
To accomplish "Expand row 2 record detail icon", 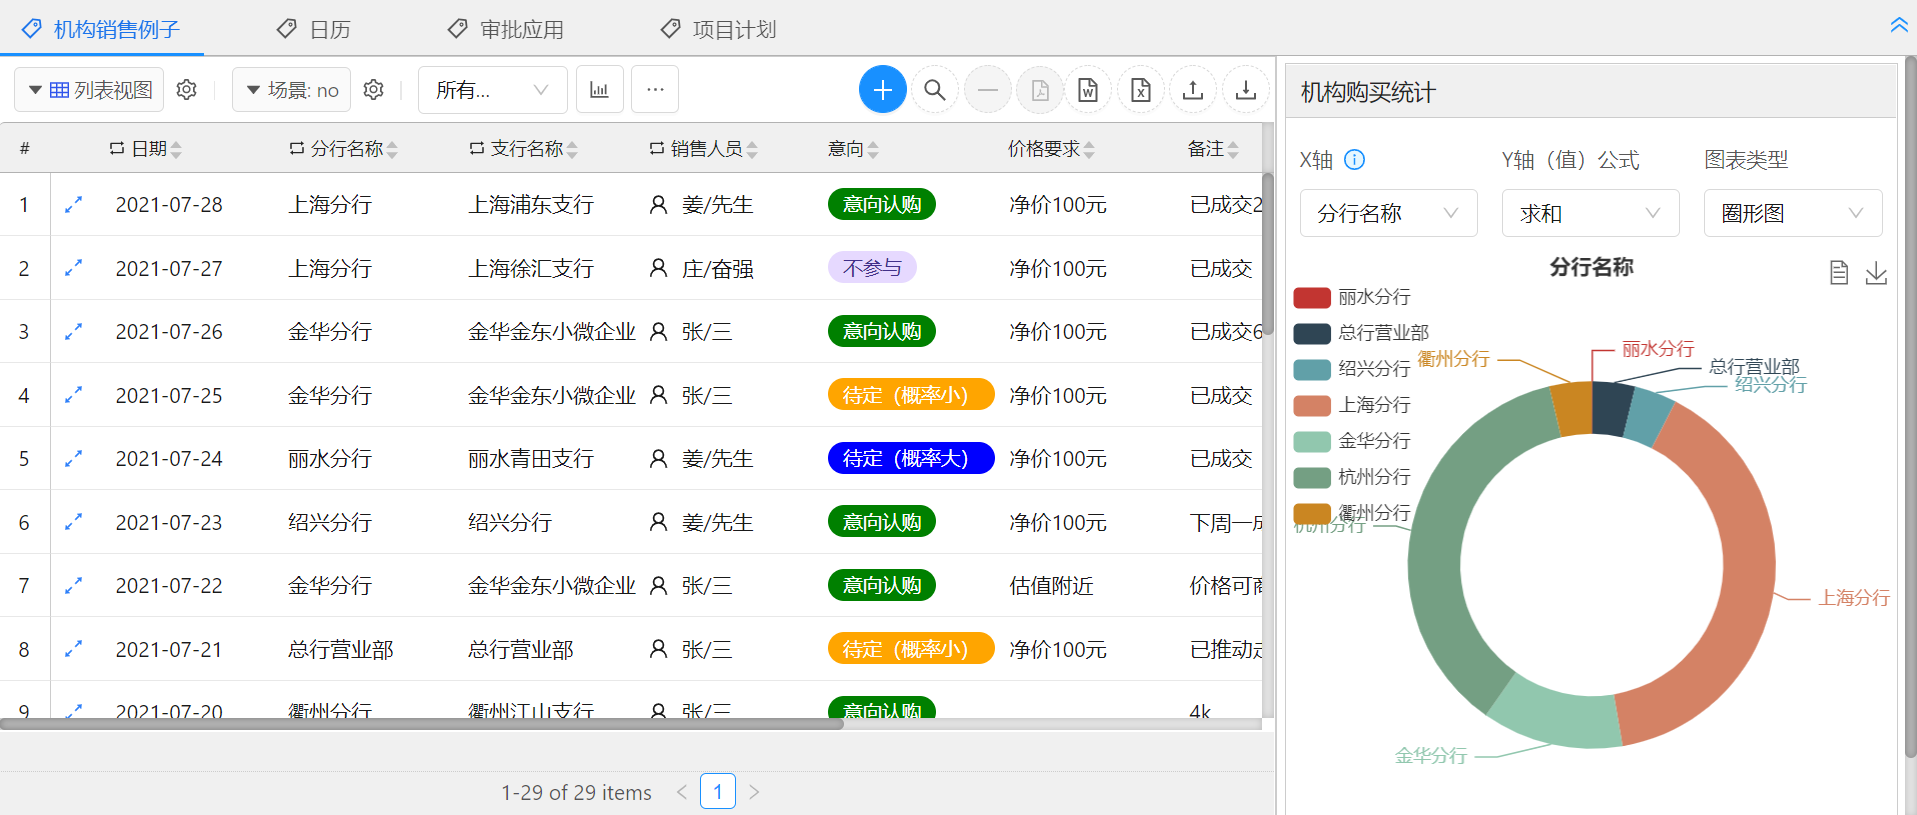I will pos(73,268).
